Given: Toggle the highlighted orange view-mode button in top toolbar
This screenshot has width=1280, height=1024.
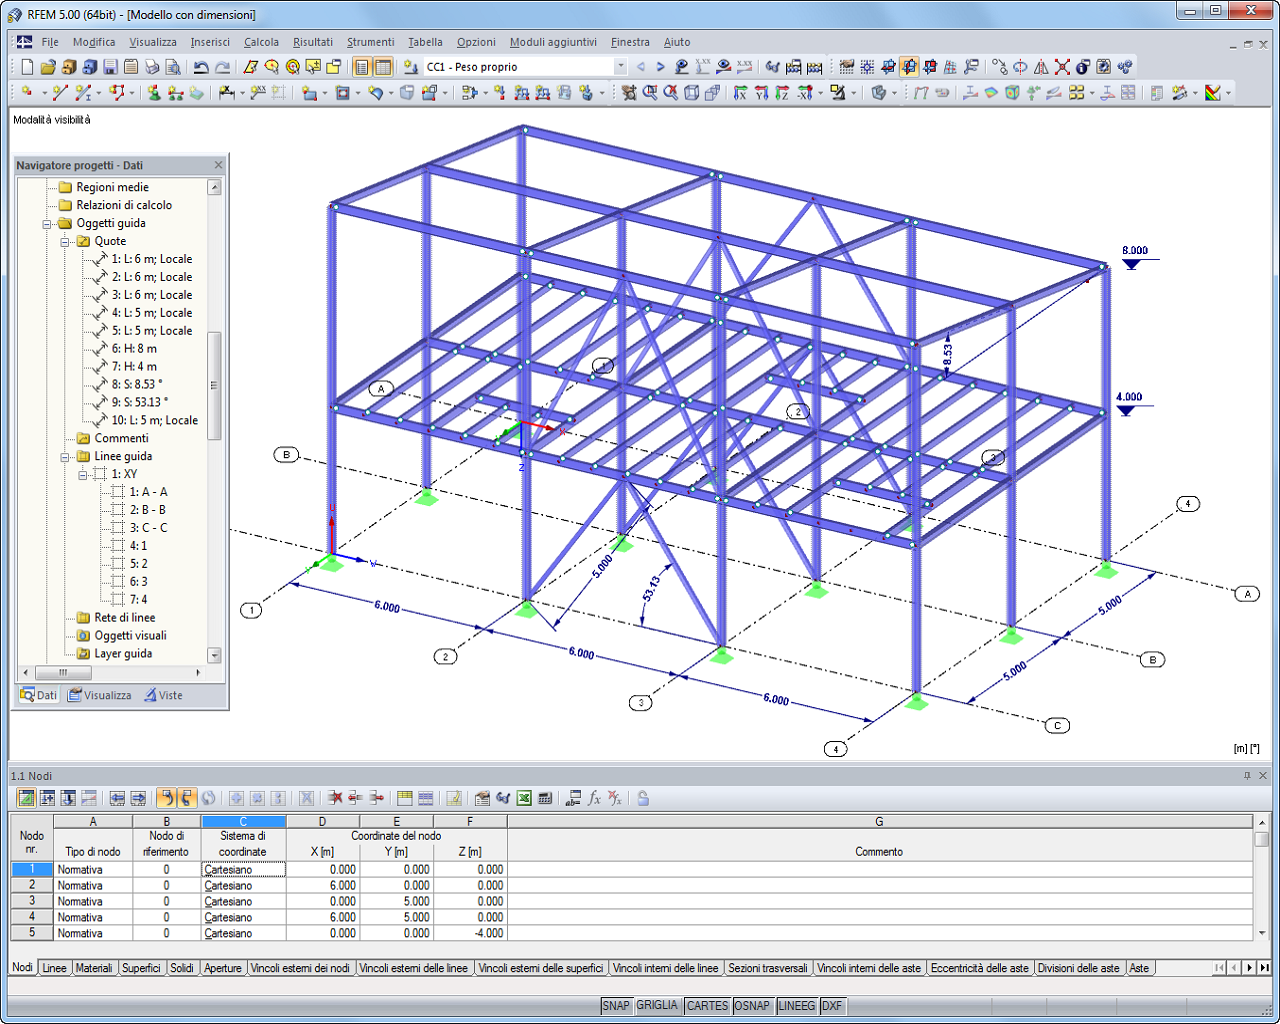Looking at the screenshot, I should point(909,67).
